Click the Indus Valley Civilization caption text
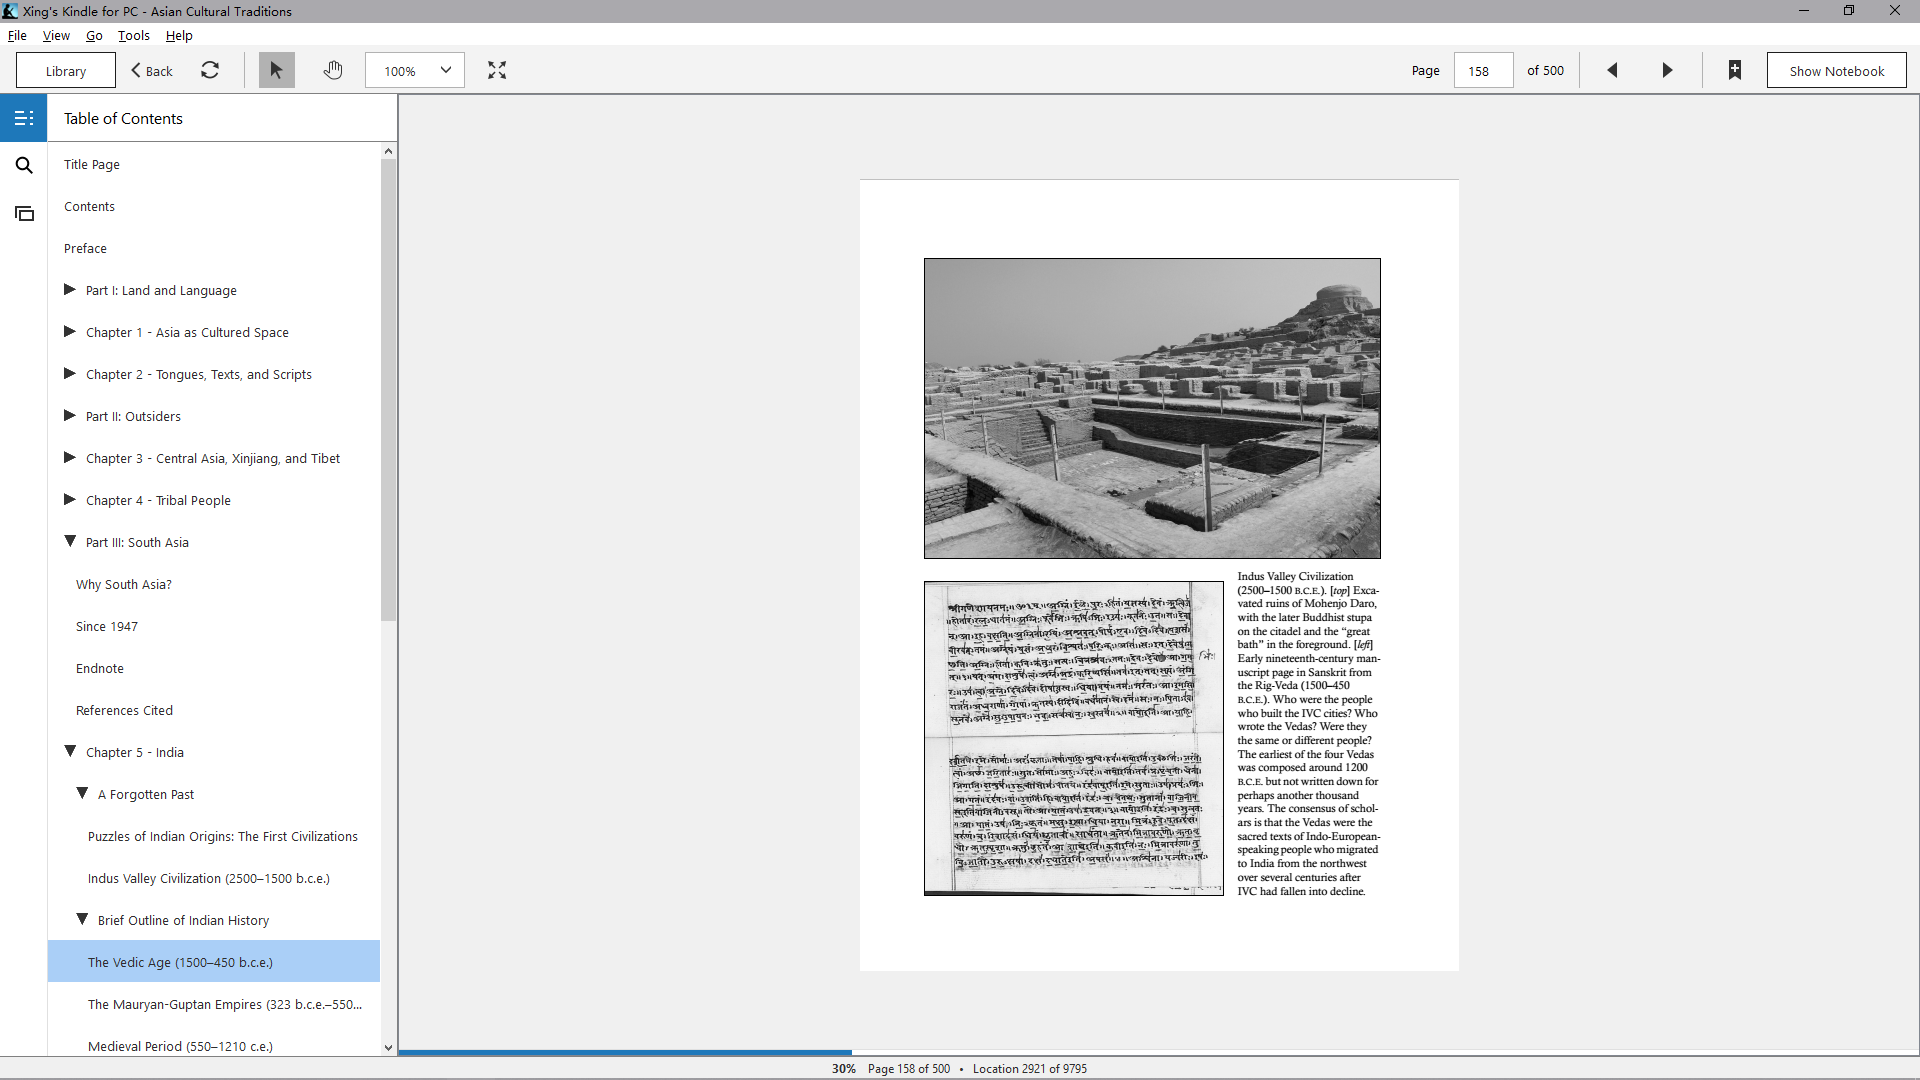Image resolution: width=1920 pixels, height=1080 pixels. (1308, 733)
